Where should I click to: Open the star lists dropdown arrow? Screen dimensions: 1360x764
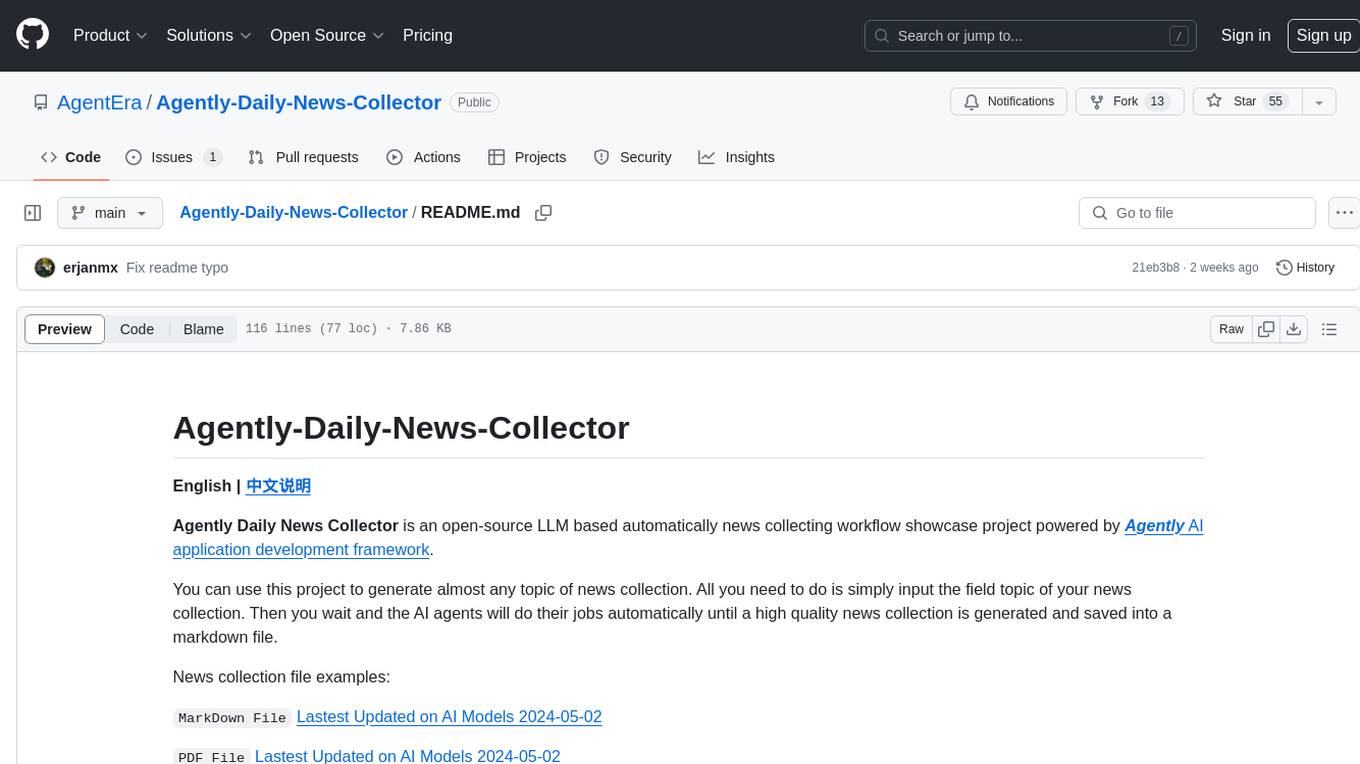(1319, 102)
